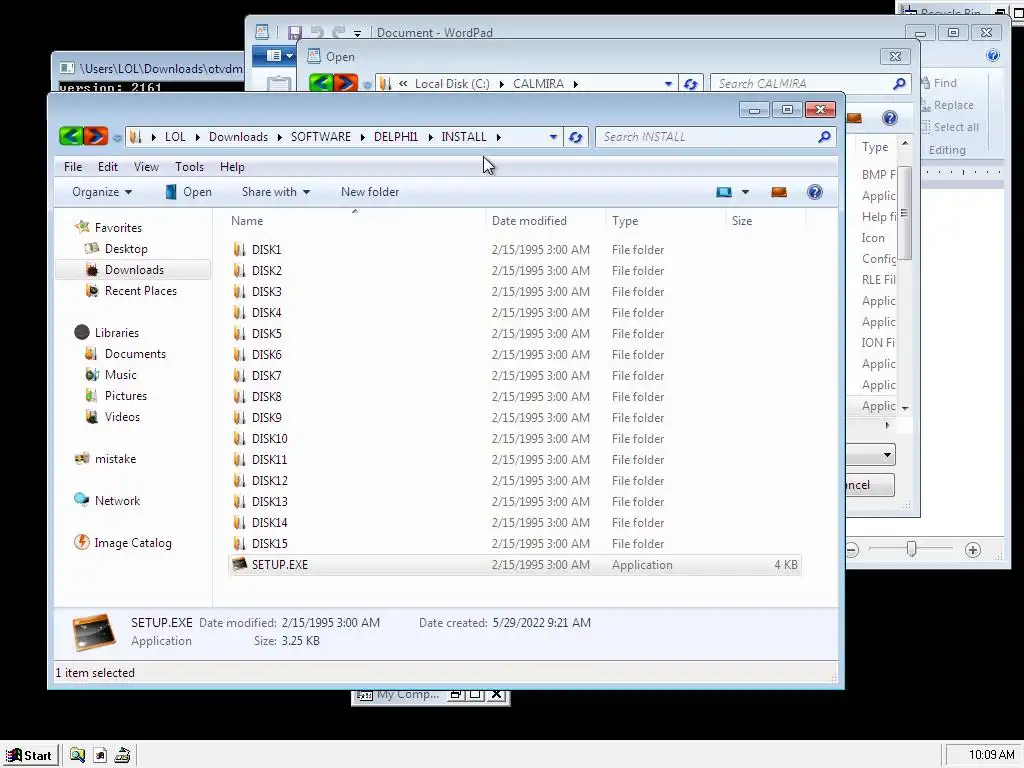Click Find in the WordPad ribbon

[x=938, y=83]
